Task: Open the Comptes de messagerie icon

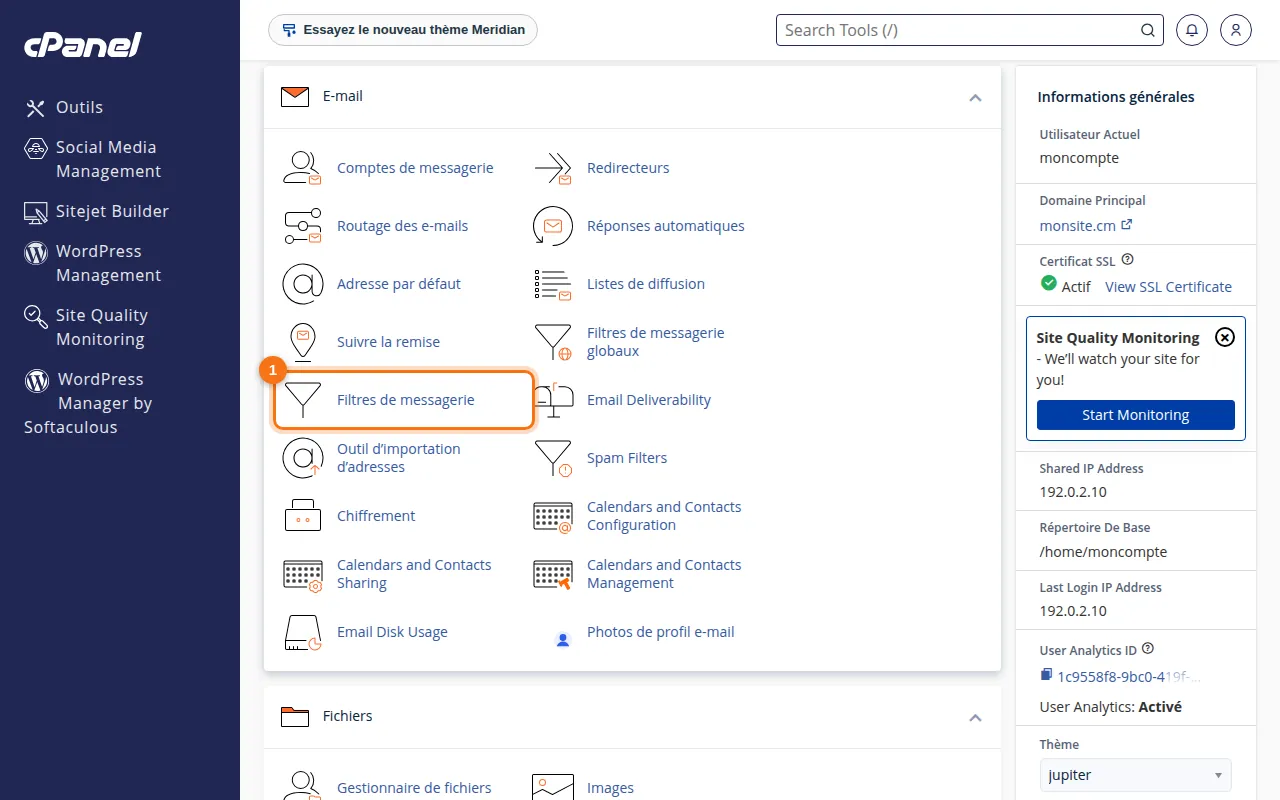Action: pos(302,168)
